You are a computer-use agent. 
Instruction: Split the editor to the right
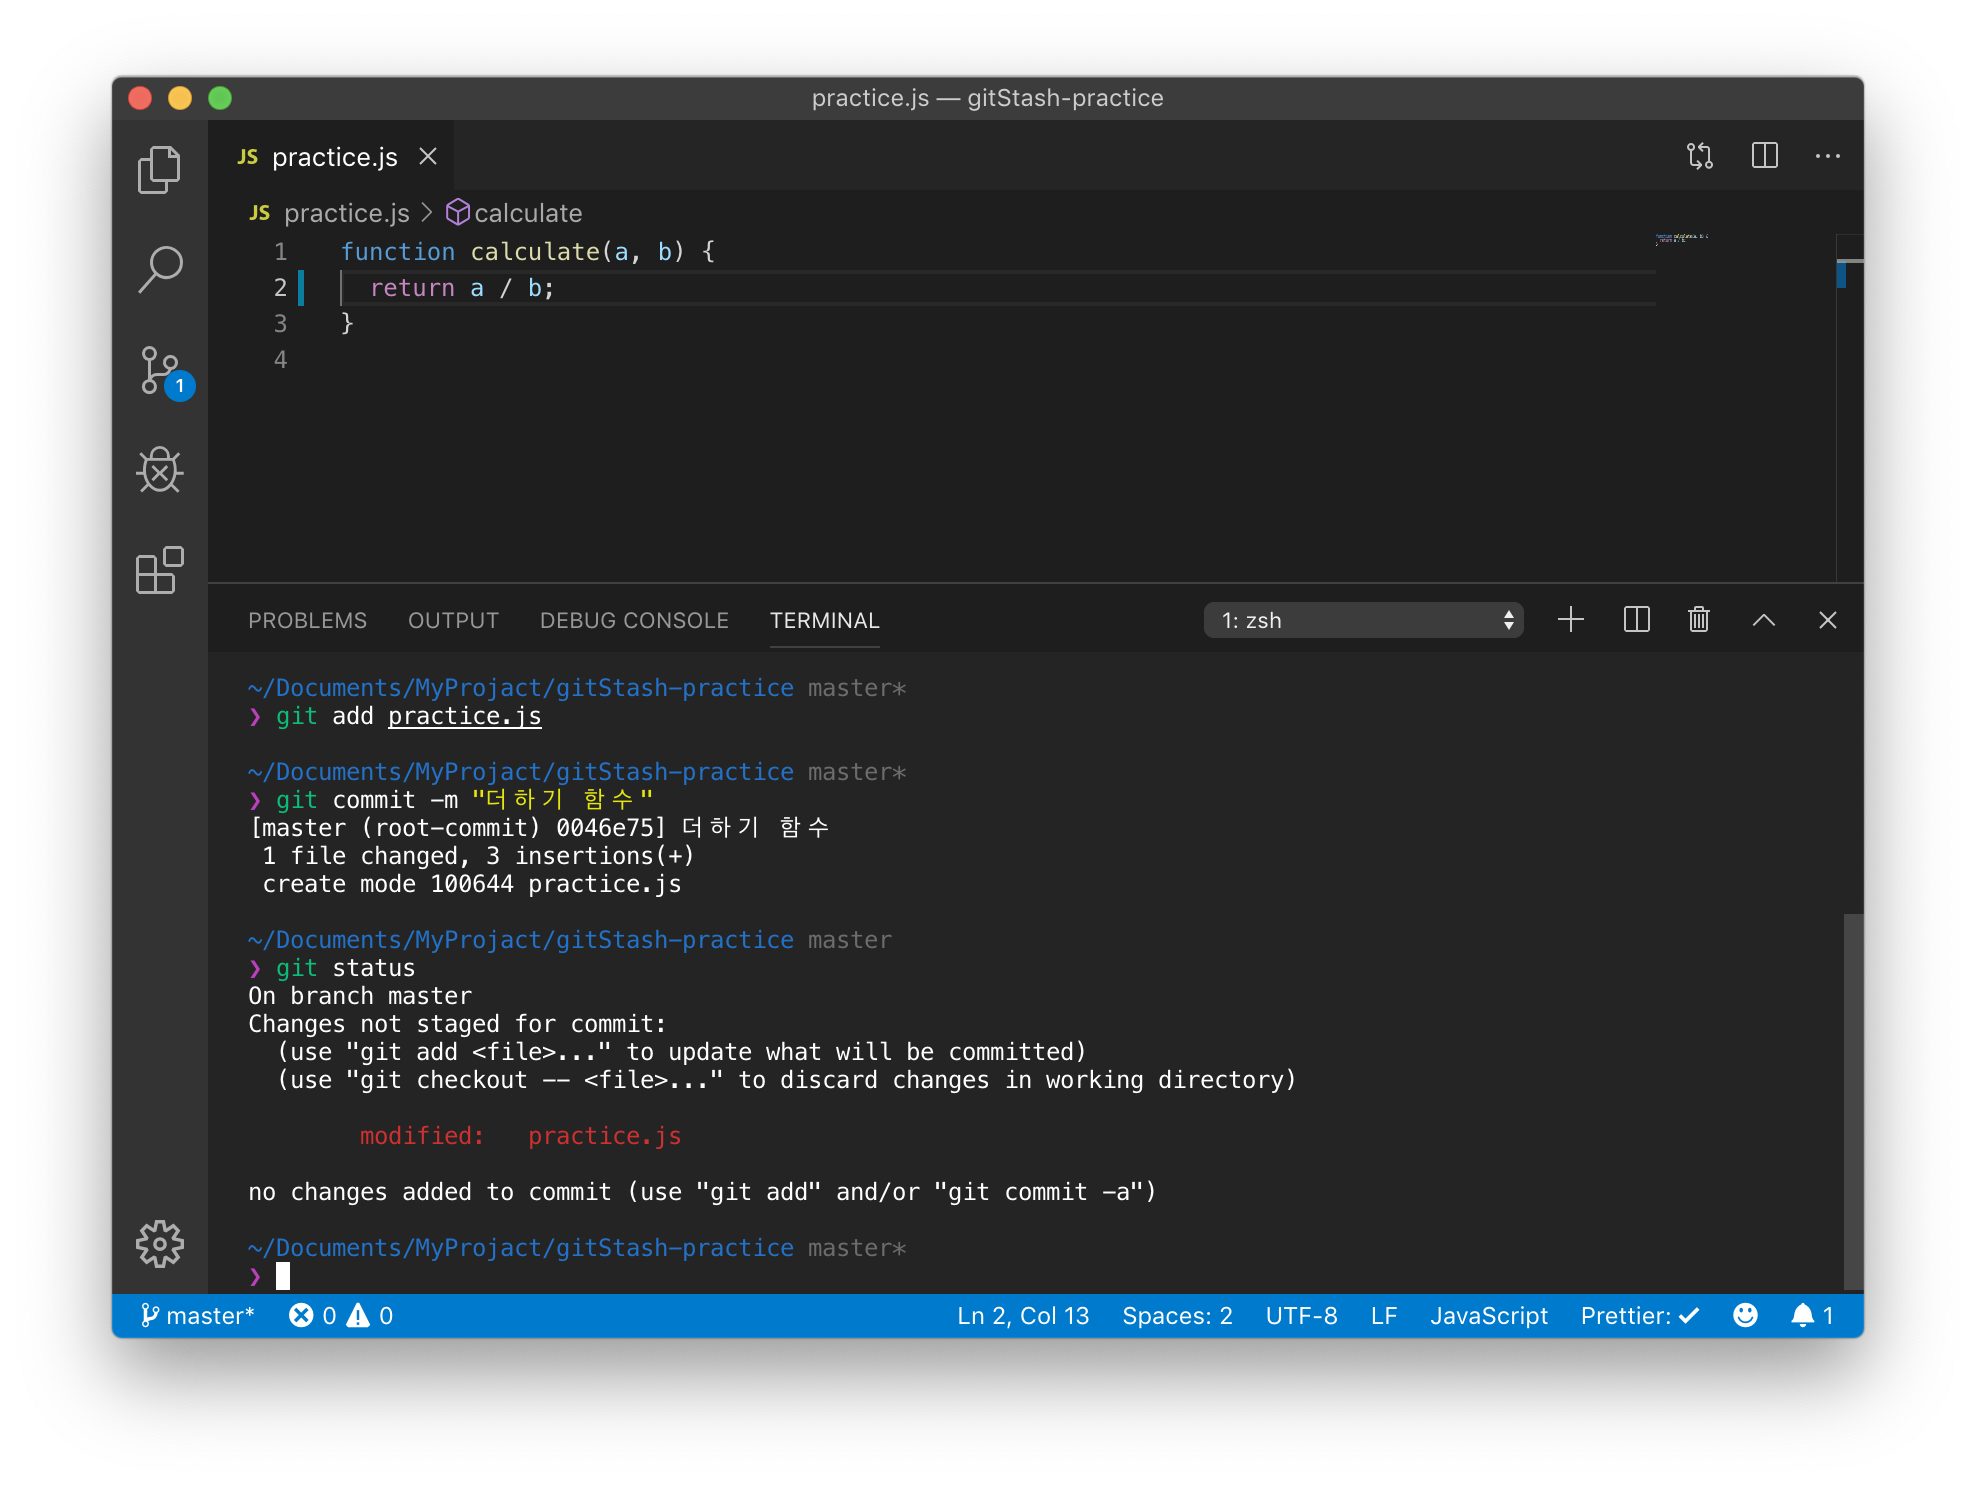tap(1764, 156)
